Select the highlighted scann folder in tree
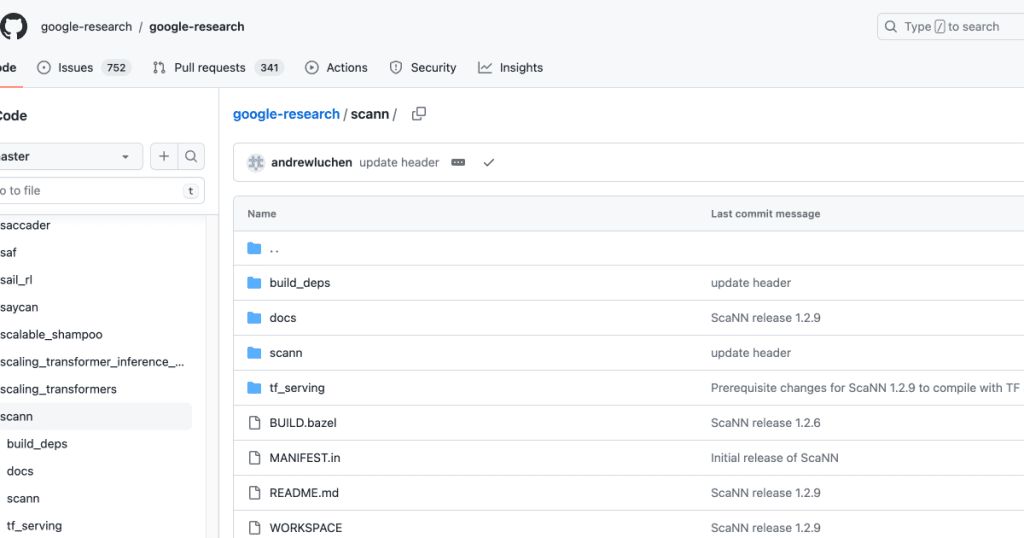This screenshot has height=538, width=1024. [x=95, y=417]
